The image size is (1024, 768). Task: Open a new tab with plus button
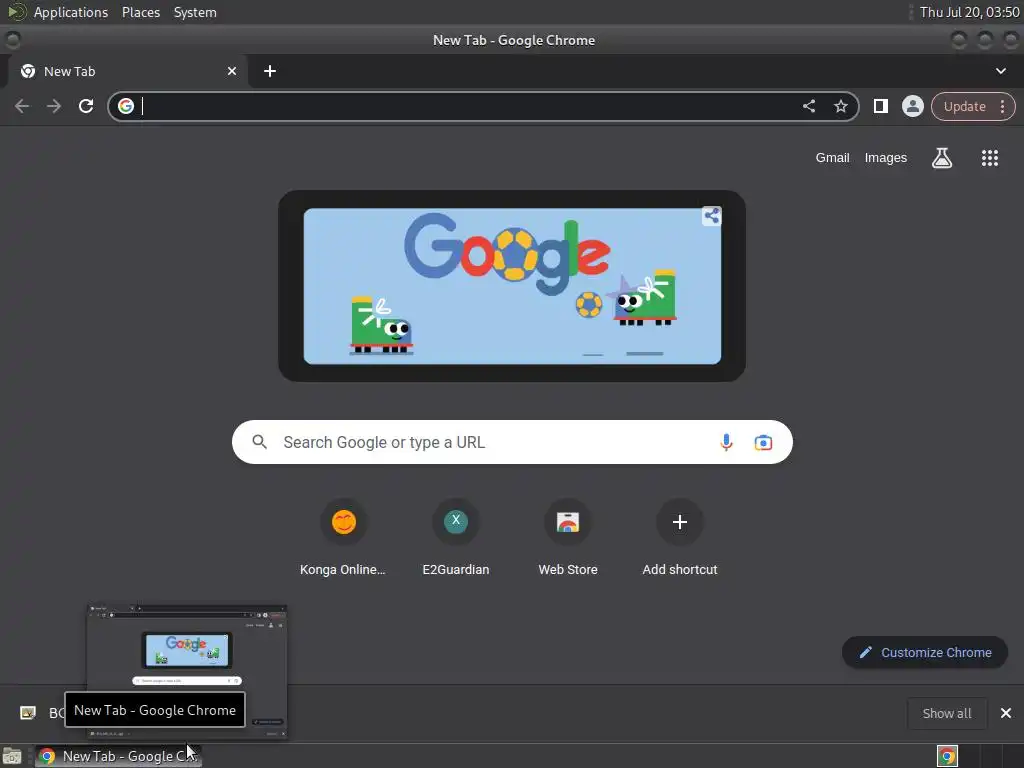(270, 71)
